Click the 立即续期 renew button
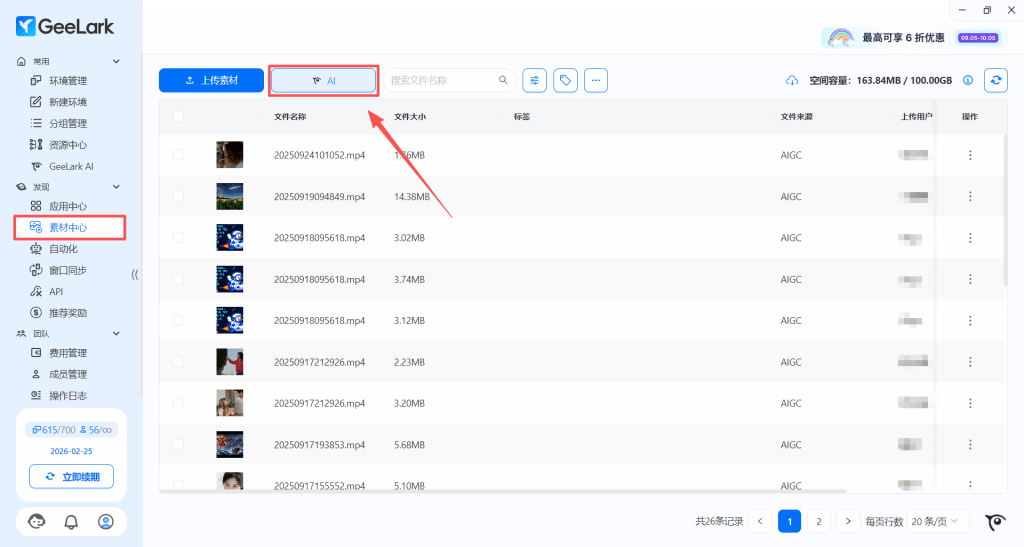The image size is (1024, 547). [72, 477]
